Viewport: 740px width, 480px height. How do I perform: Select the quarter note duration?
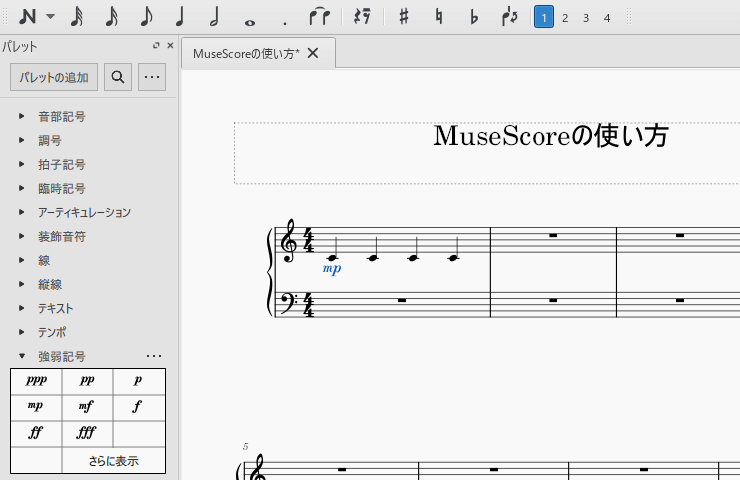tap(180, 17)
